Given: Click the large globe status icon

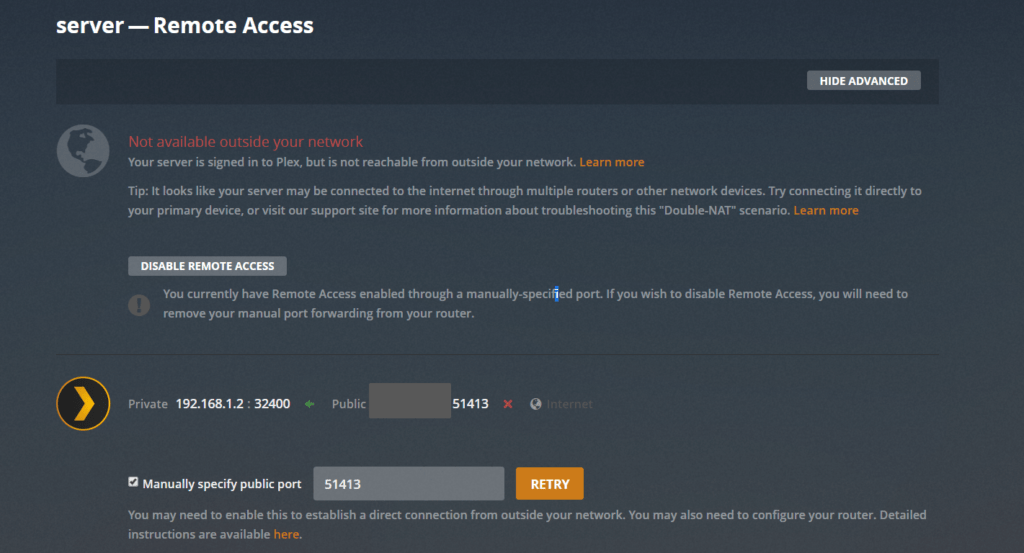Looking at the screenshot, I should 82,151.
